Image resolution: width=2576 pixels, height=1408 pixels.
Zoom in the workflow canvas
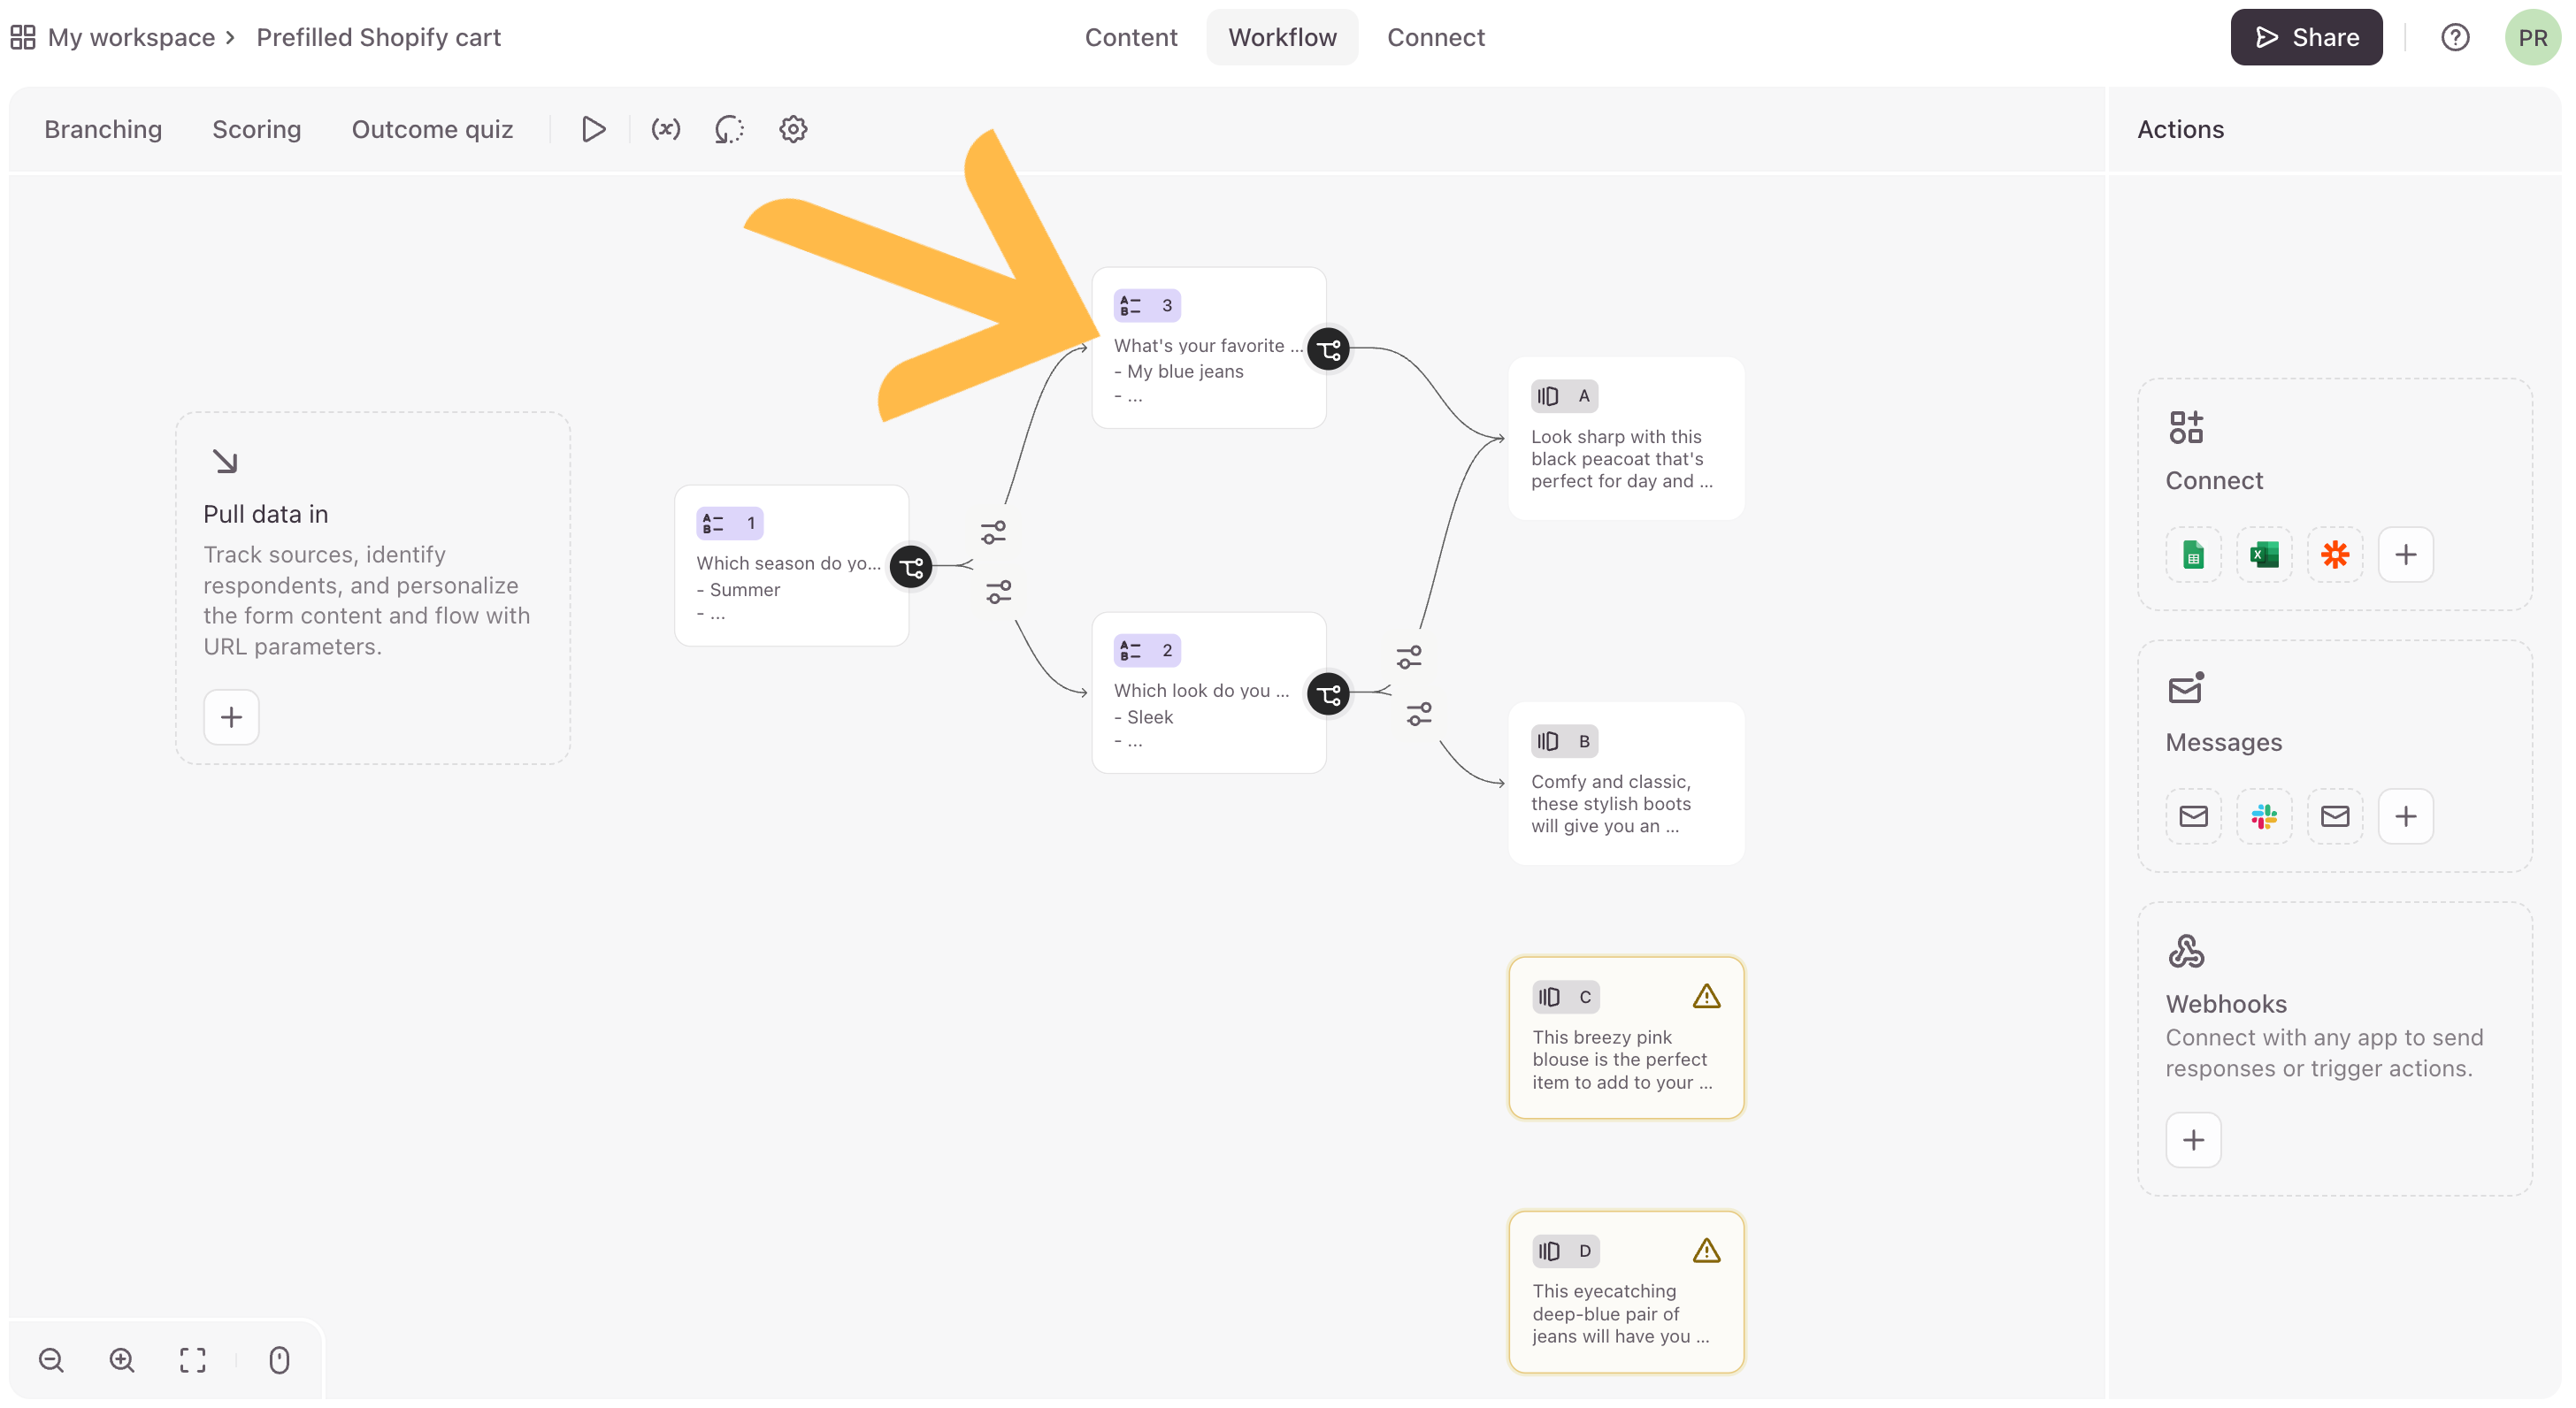tap(122, 1360)
